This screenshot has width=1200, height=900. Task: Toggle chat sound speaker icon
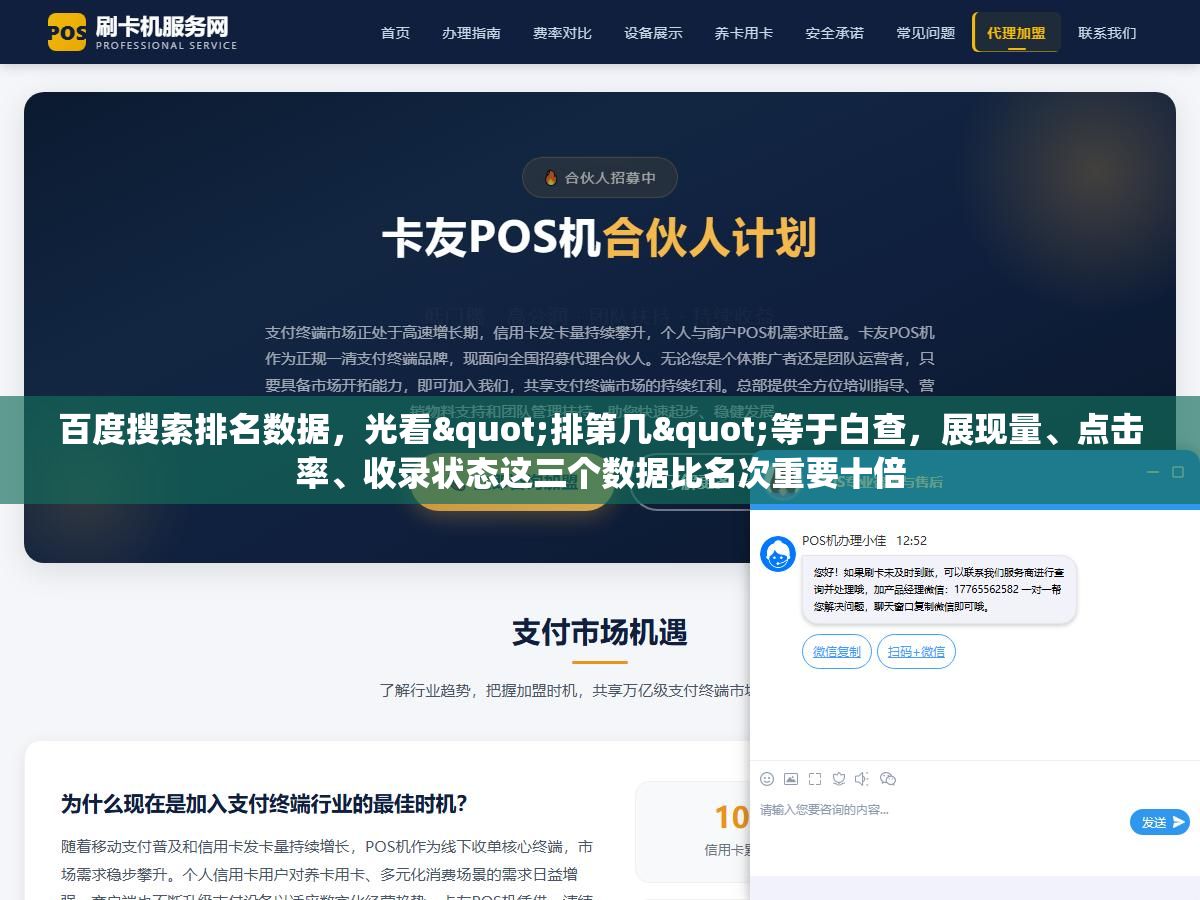(861, 779)
